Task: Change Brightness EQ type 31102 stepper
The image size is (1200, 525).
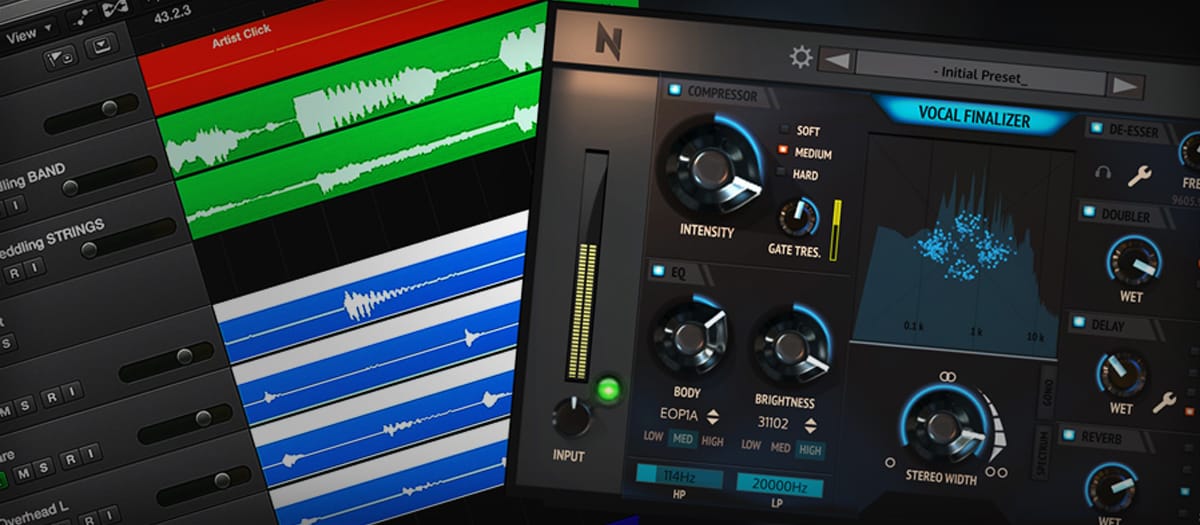Action: pos(812,424)
